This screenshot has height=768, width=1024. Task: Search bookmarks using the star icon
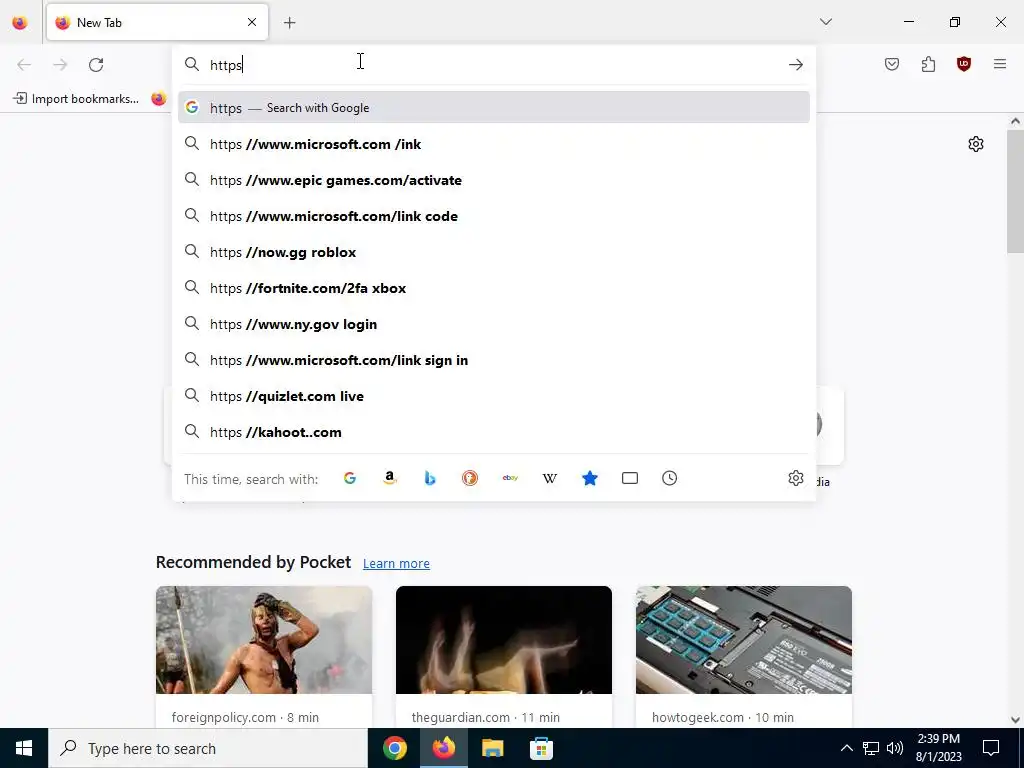click(x=590, y=479)
